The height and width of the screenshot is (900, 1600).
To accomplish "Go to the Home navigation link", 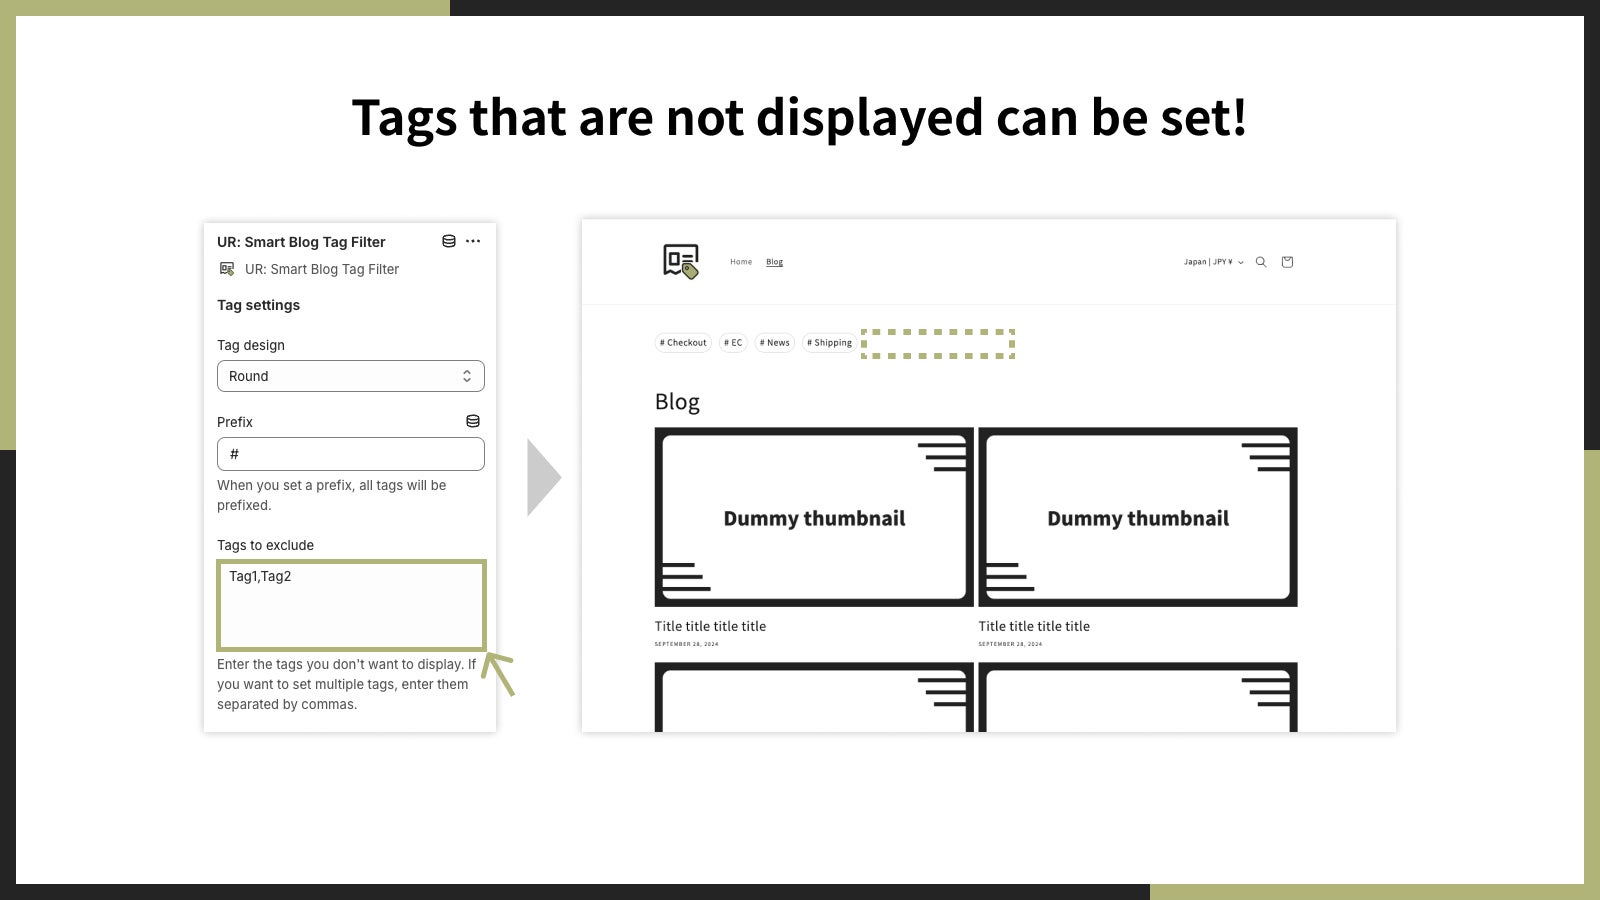I will 741,262.
